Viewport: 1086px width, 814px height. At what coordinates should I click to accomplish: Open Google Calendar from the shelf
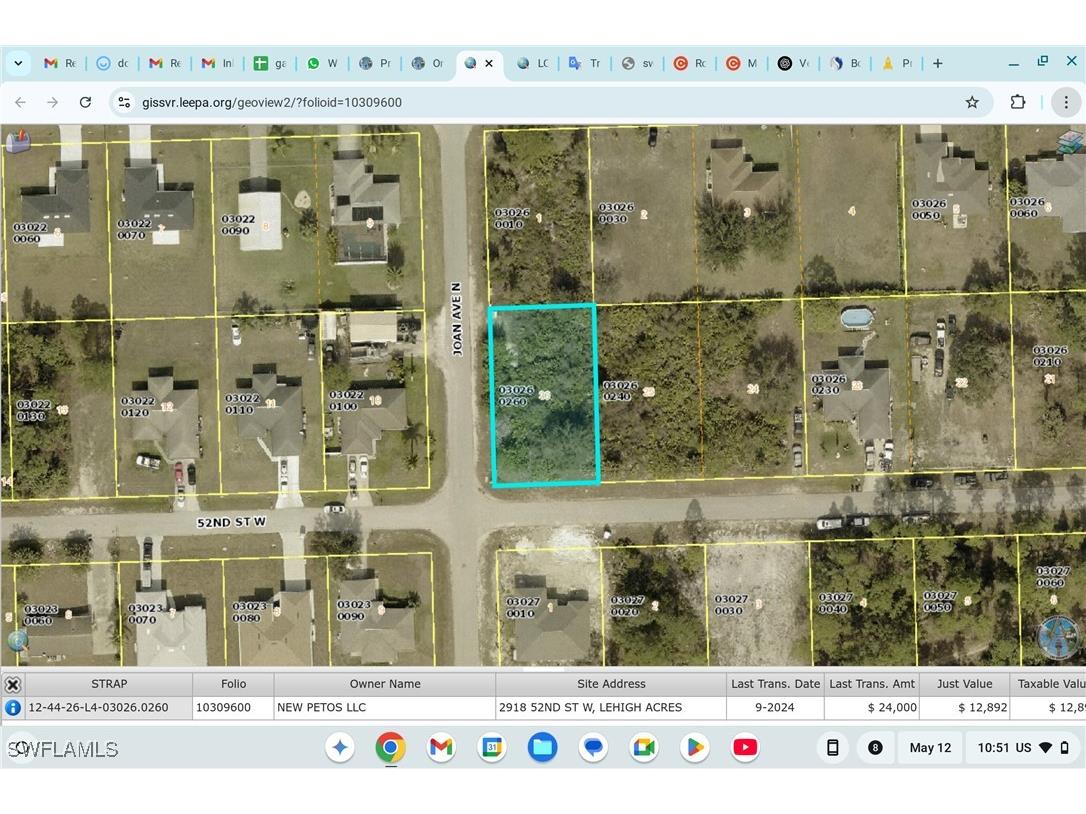tap(491, 747)
